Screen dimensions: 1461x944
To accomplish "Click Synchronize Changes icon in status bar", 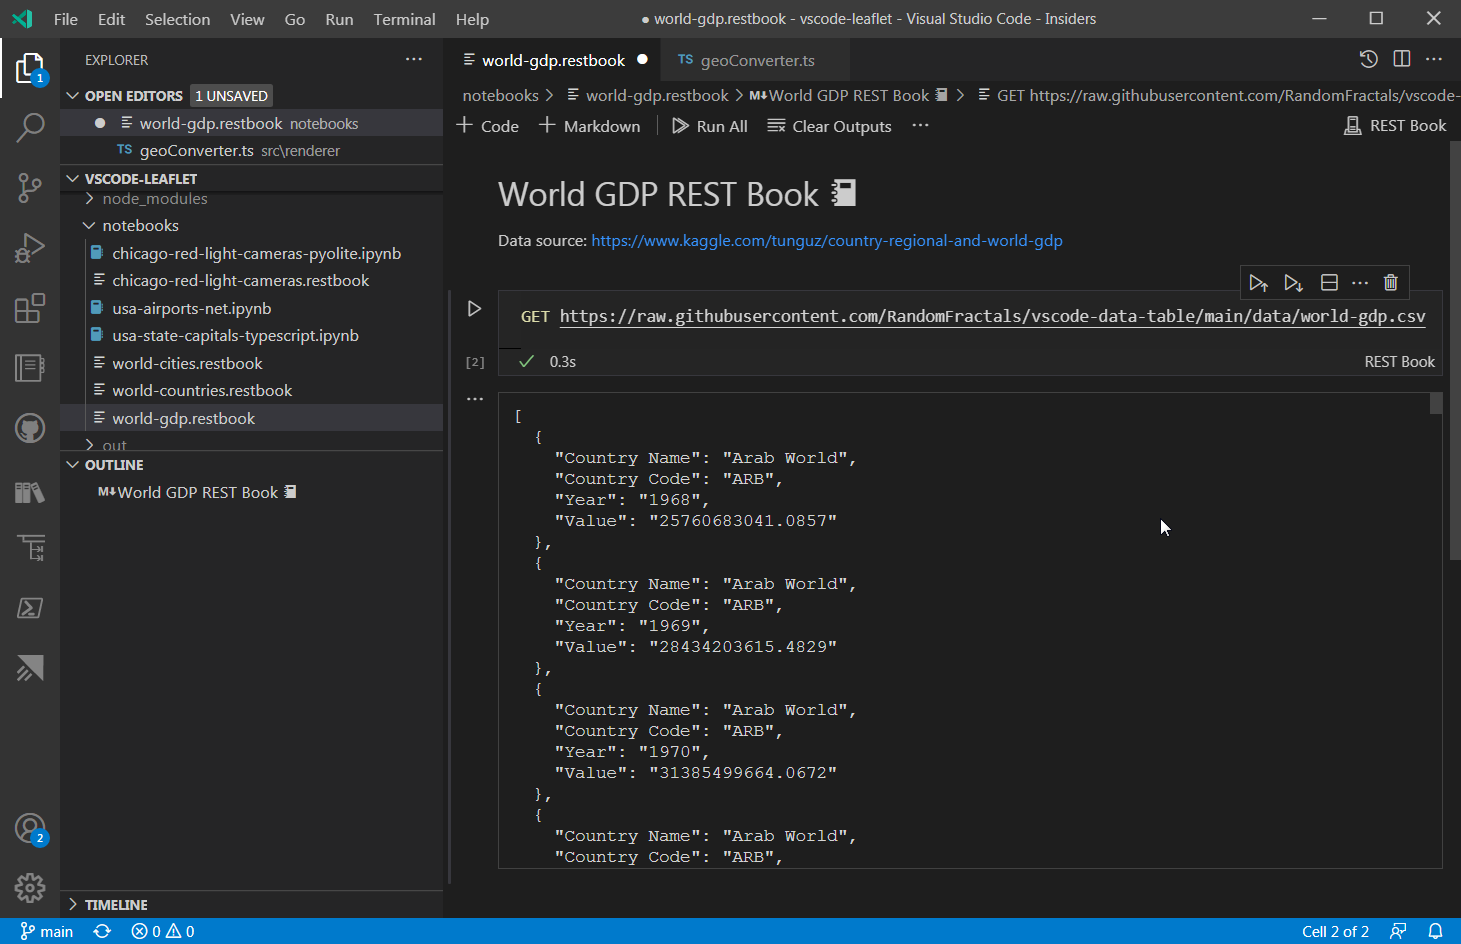I will coord(102,931).
